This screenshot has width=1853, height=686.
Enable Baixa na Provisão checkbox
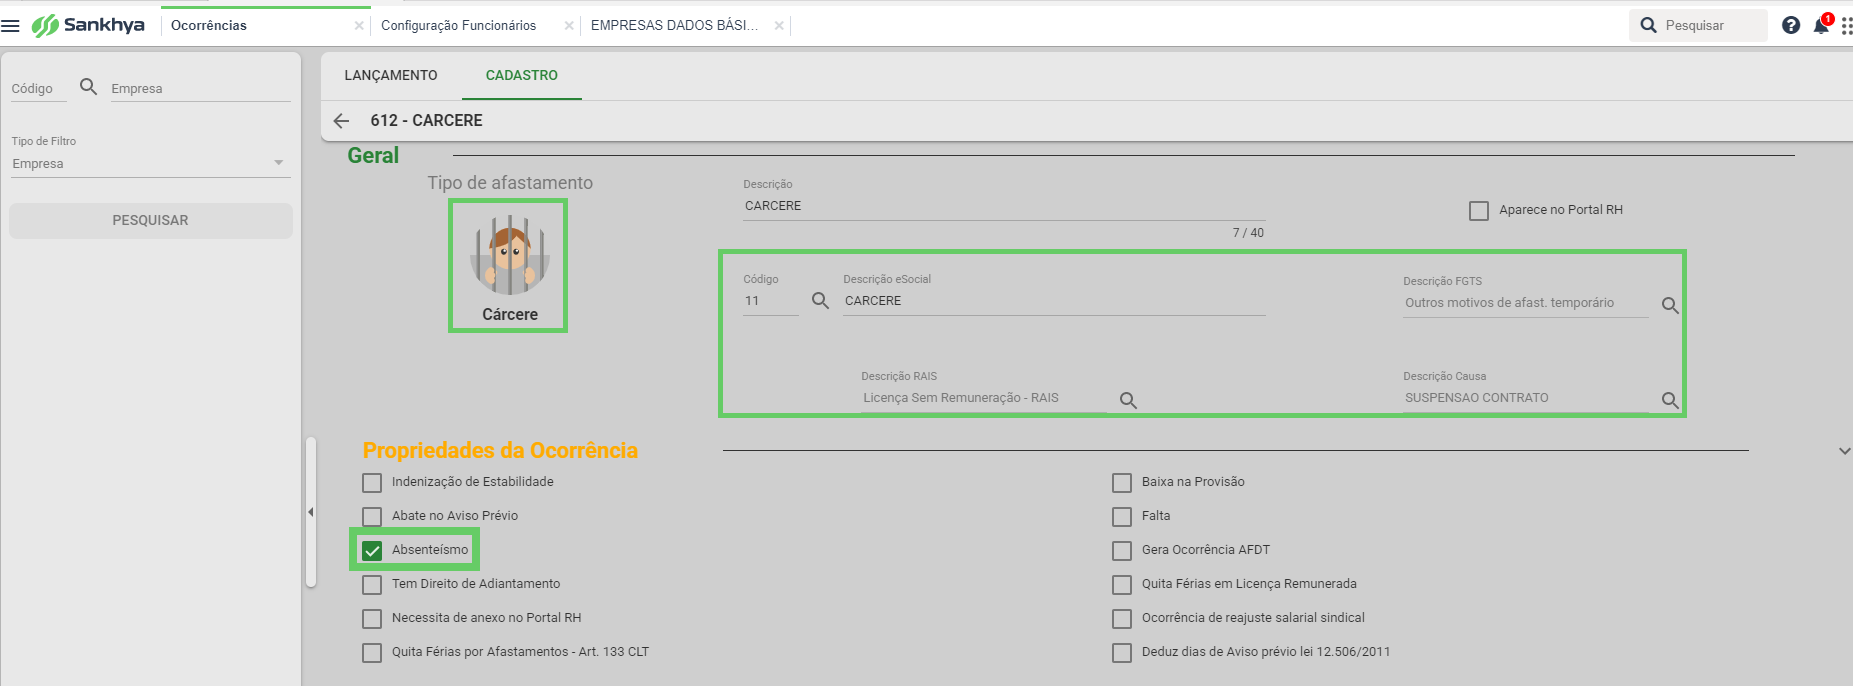pyautogui.click(x=1122, y=483)
